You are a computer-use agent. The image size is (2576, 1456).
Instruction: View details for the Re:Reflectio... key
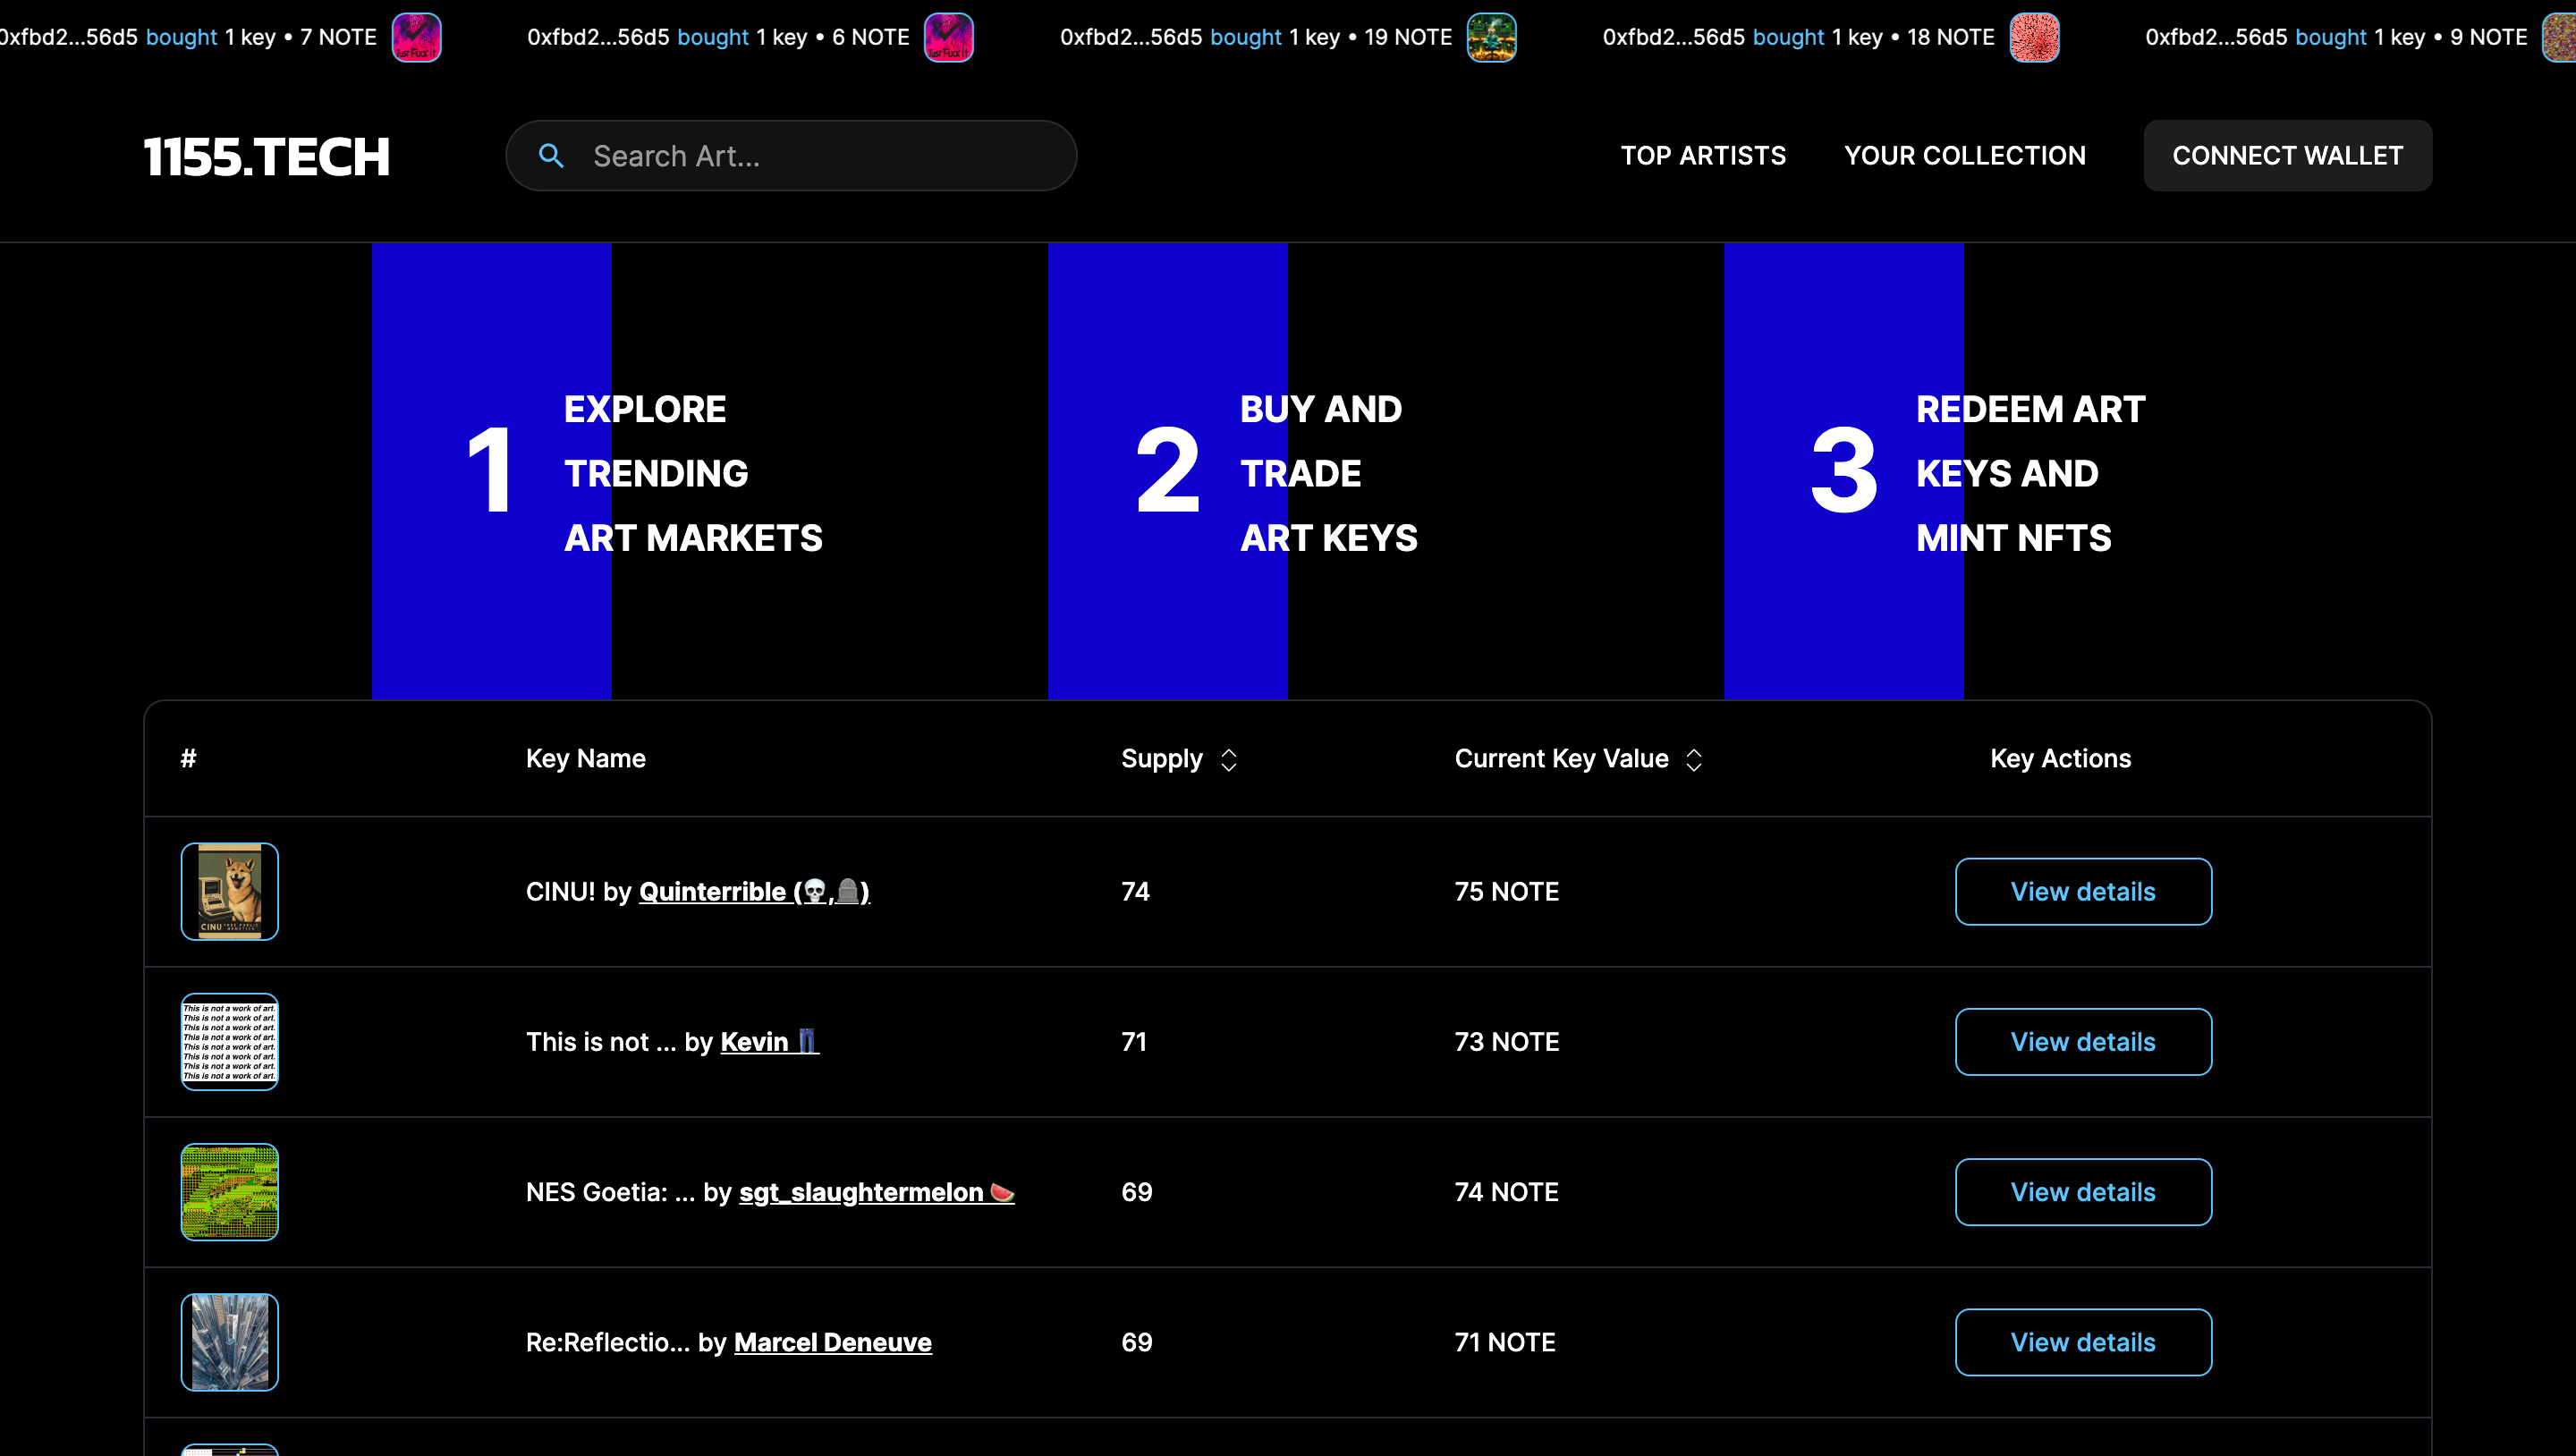[x=2083, y=1341]
